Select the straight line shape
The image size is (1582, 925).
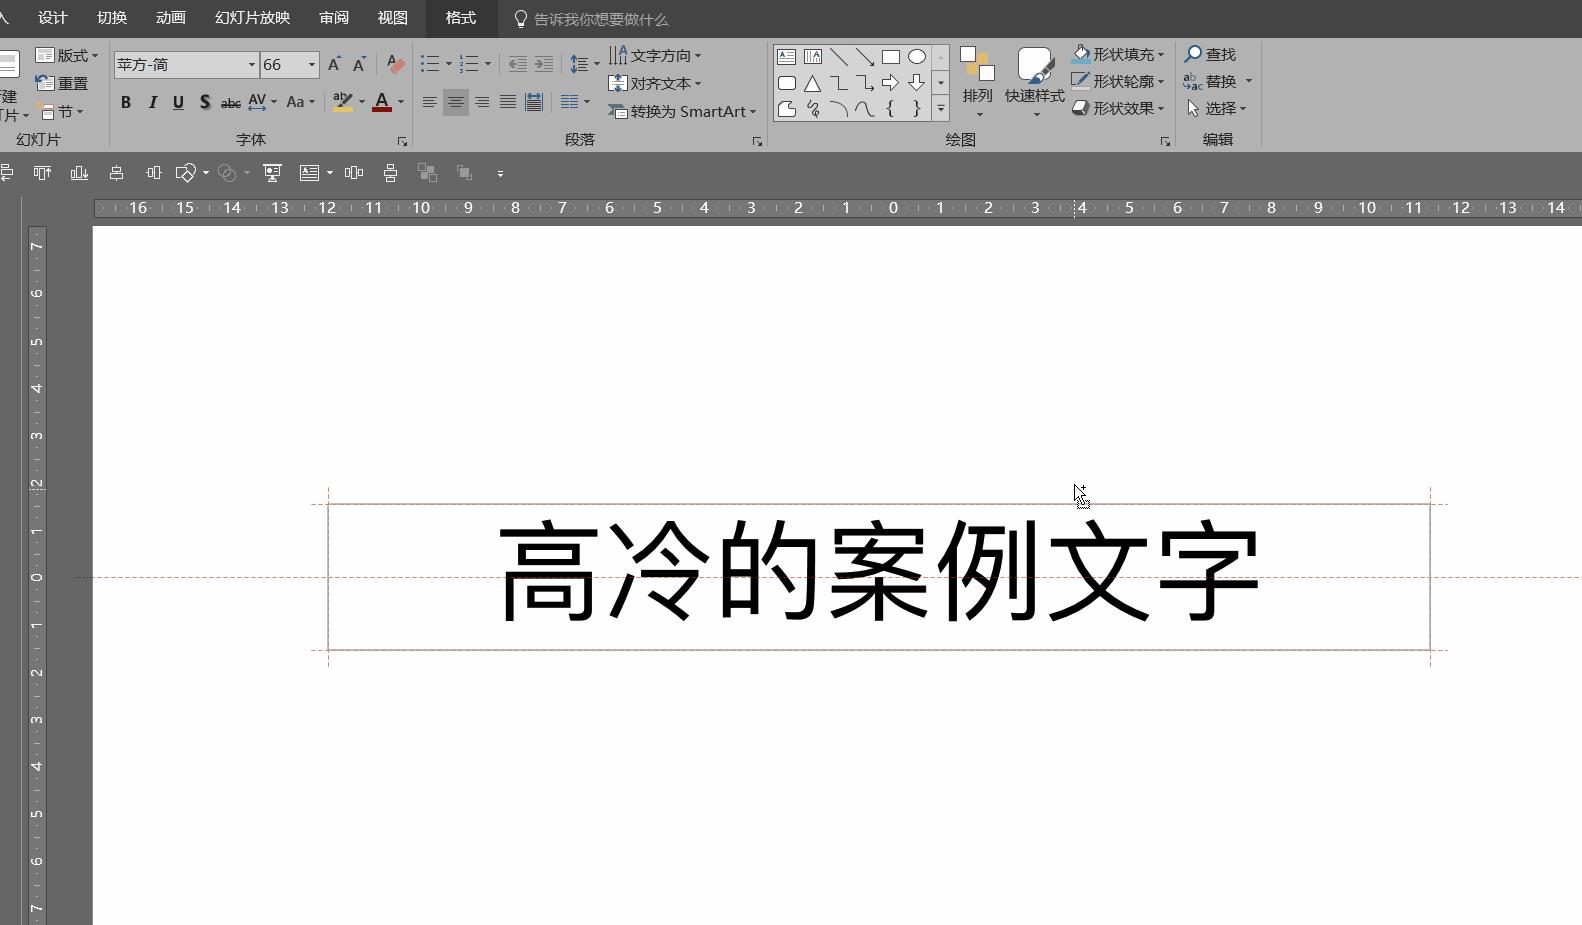(x=839, y=57)
